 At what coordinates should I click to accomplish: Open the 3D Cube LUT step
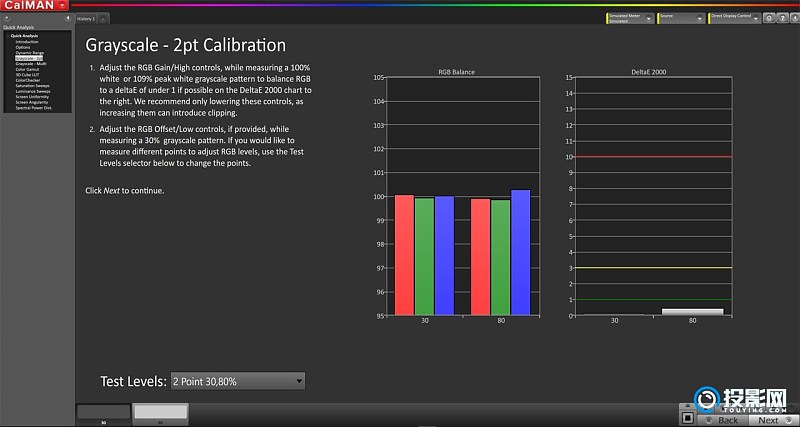click(26, 74)
